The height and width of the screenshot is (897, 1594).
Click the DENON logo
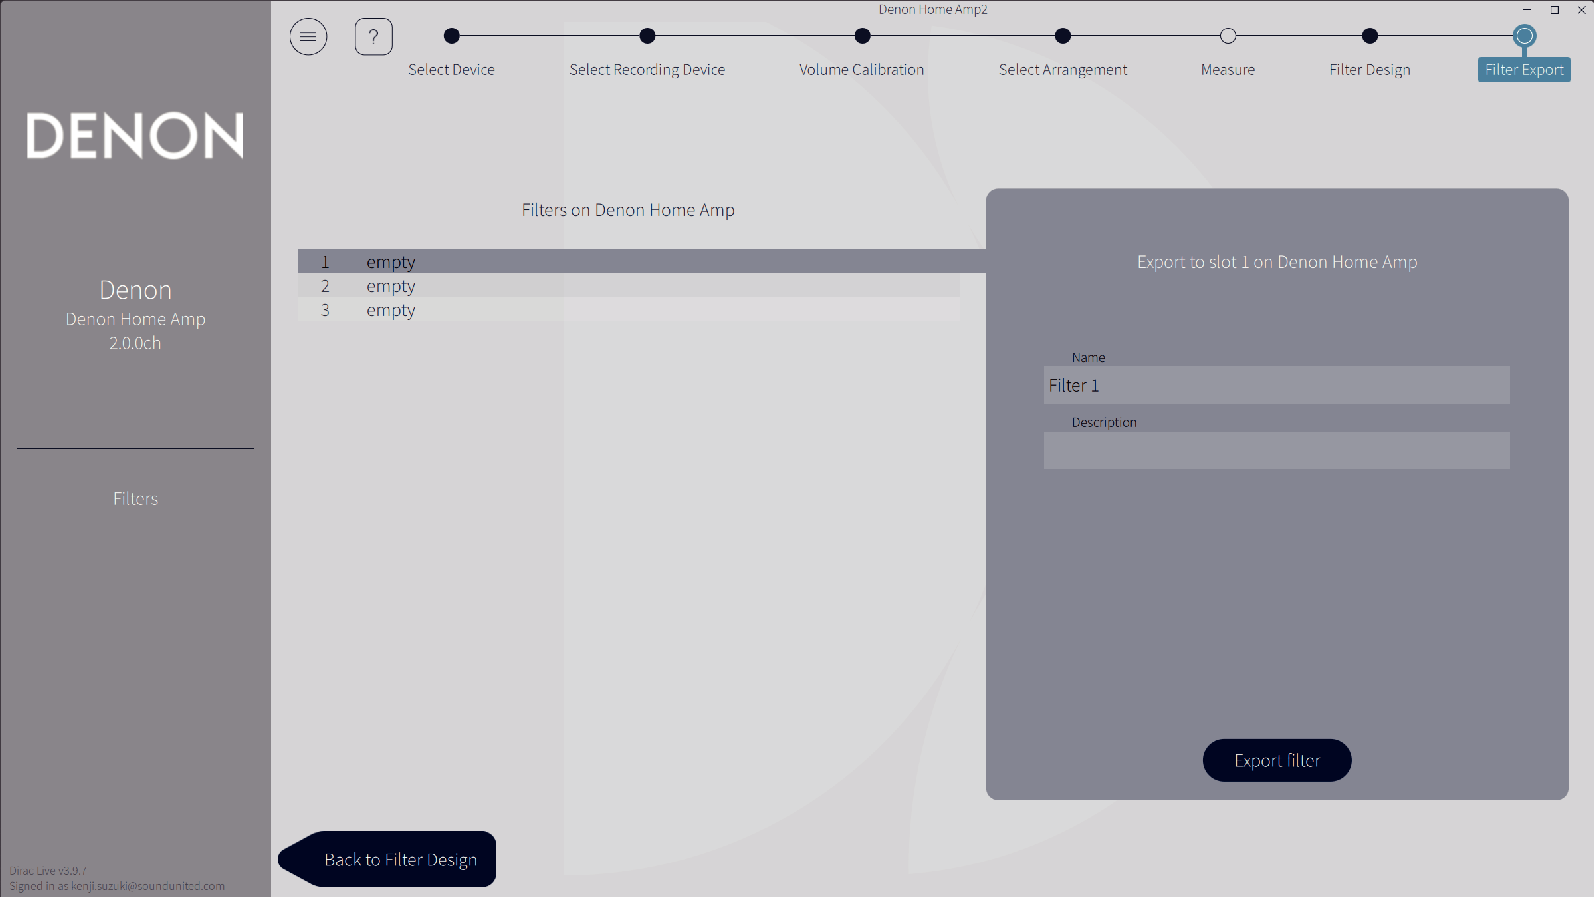click(135, 136)
